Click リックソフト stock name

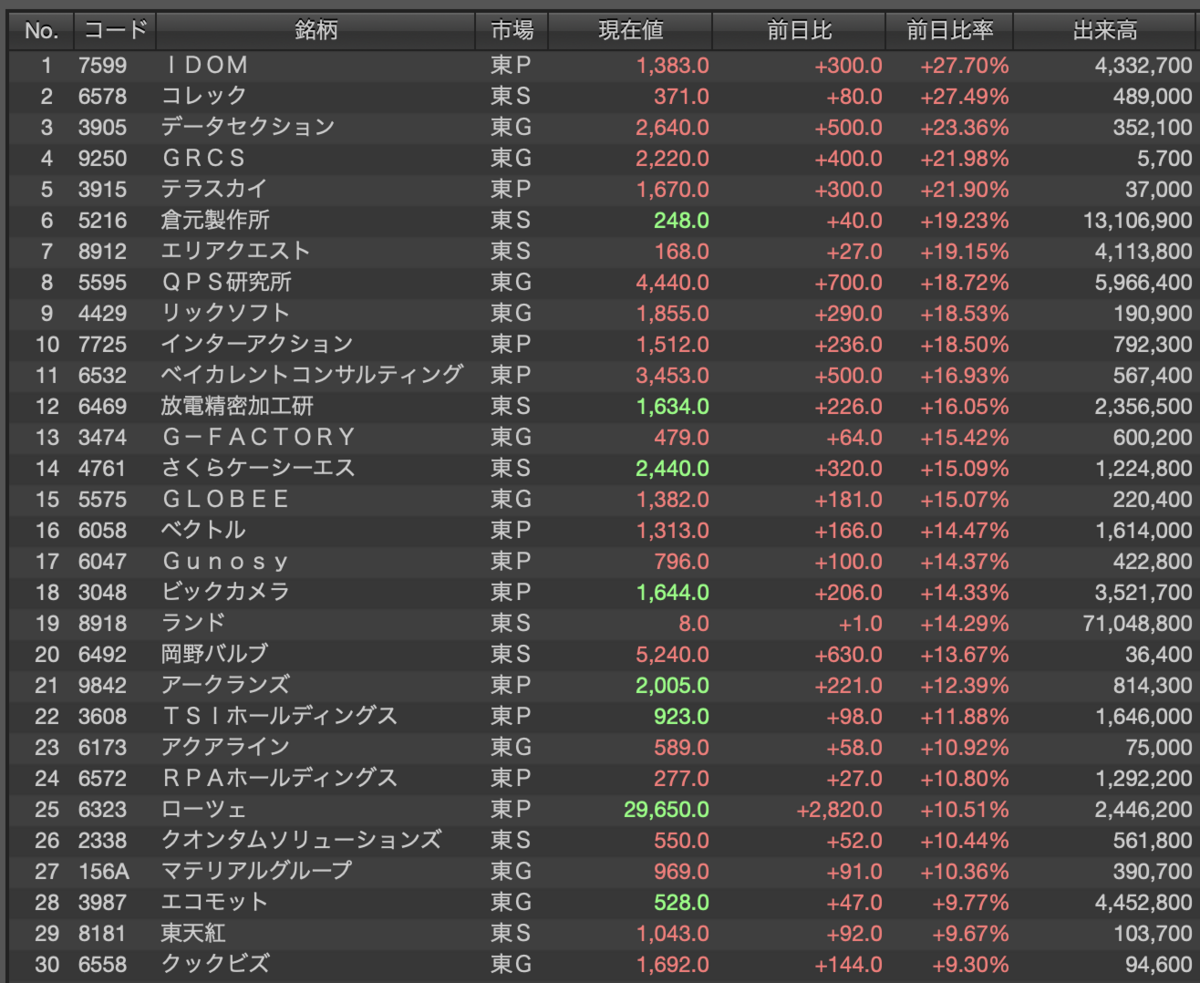(x=225, y=313)
